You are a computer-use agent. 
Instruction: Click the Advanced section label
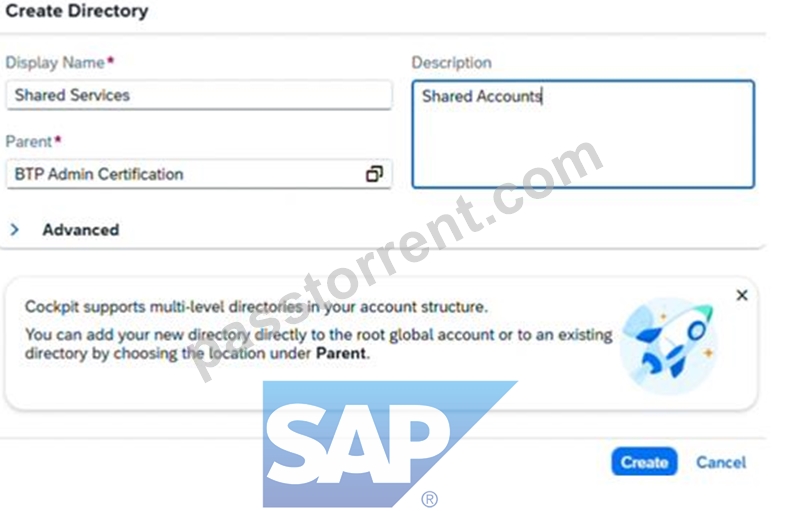pos(81,230)
